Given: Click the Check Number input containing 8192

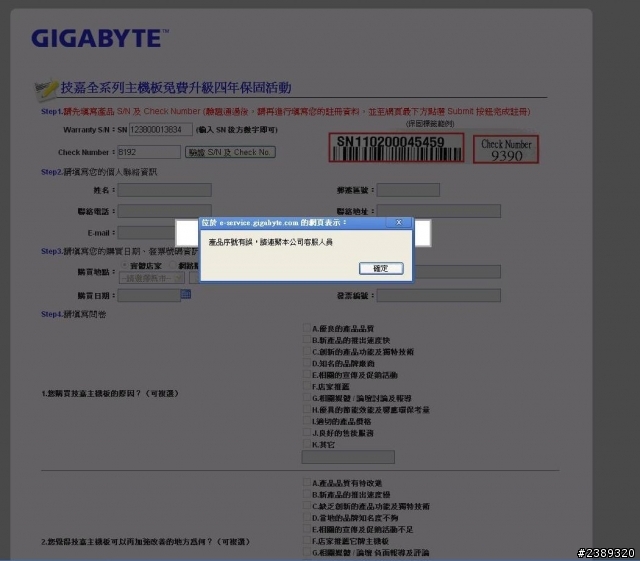Looking at the screenshot, I should 149,152.
